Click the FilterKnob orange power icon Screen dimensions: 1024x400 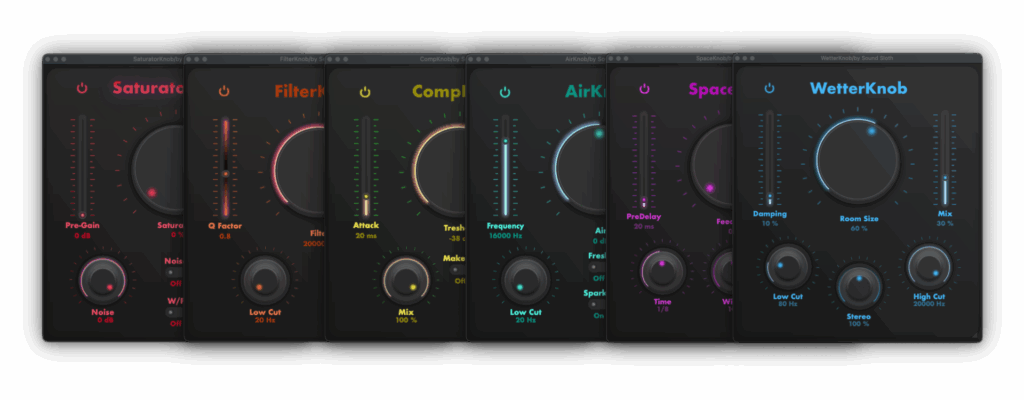(x=224, y=91)
